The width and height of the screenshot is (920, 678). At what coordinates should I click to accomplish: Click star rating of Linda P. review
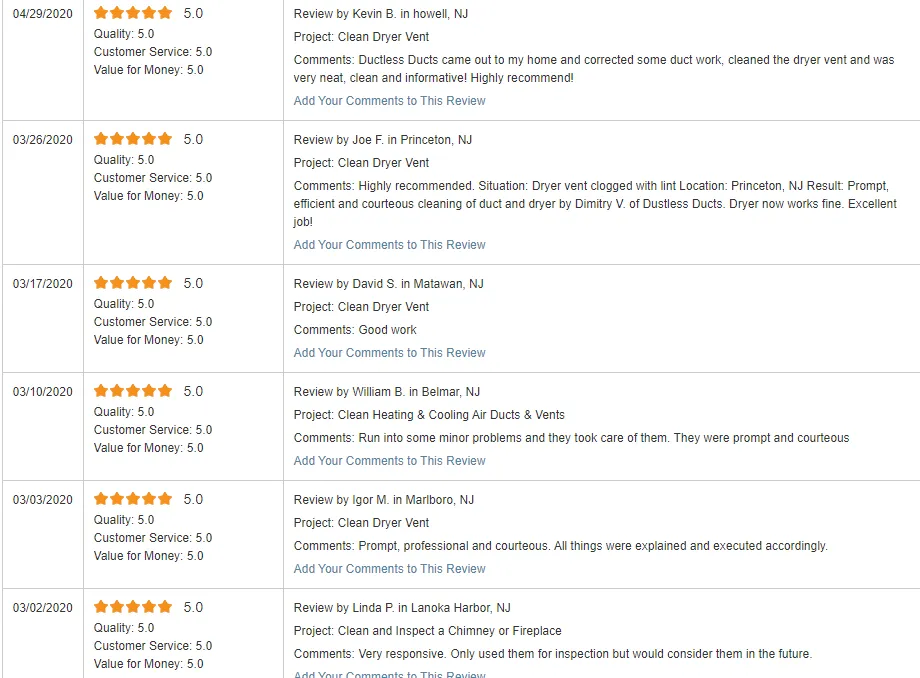coord(133,607)
